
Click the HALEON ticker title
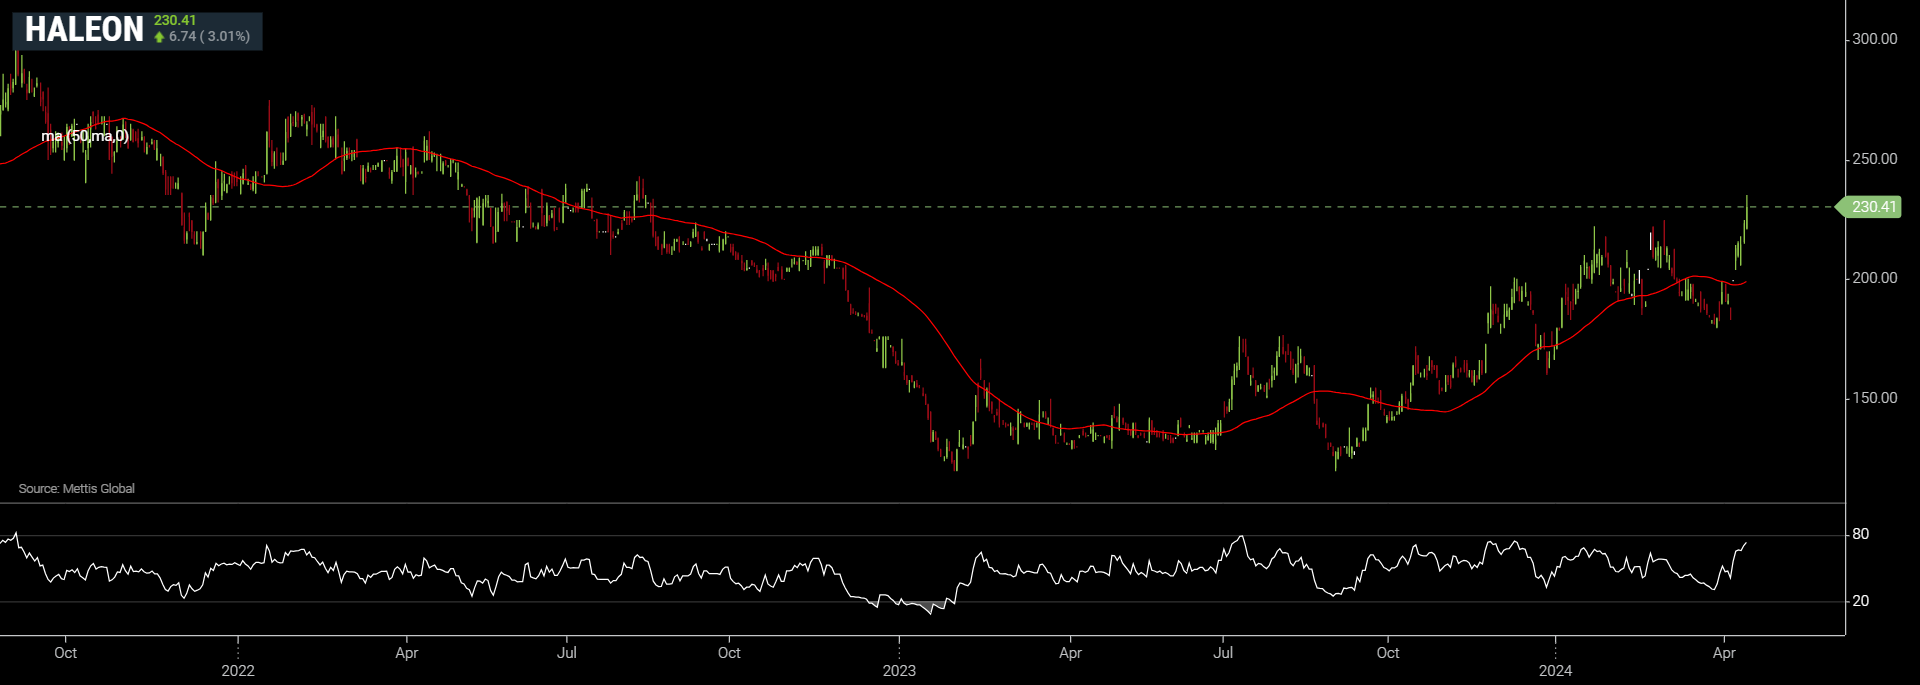84,30
